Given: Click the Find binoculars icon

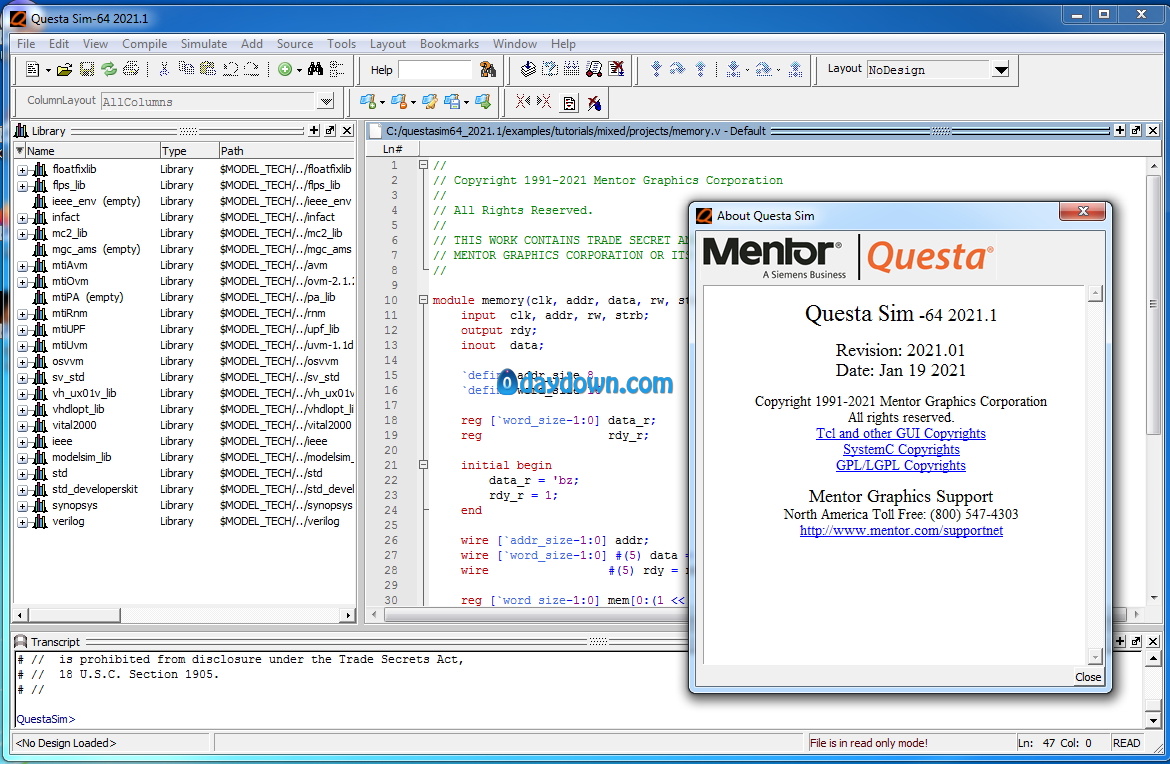Looking at the screenshot, I should coord(316,69).
